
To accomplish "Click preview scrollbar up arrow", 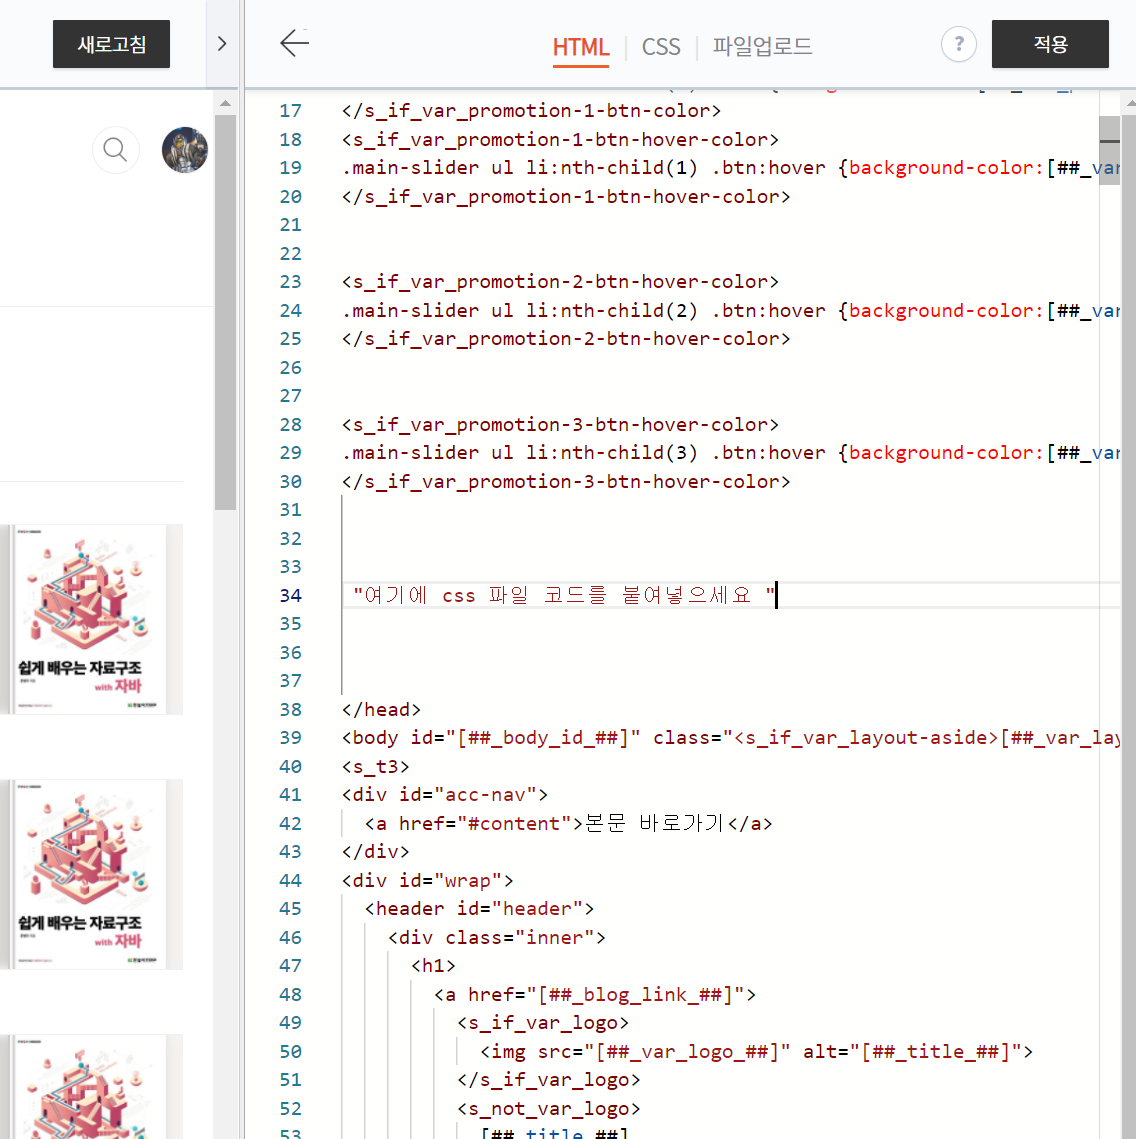I will click(x=225, y=103).
